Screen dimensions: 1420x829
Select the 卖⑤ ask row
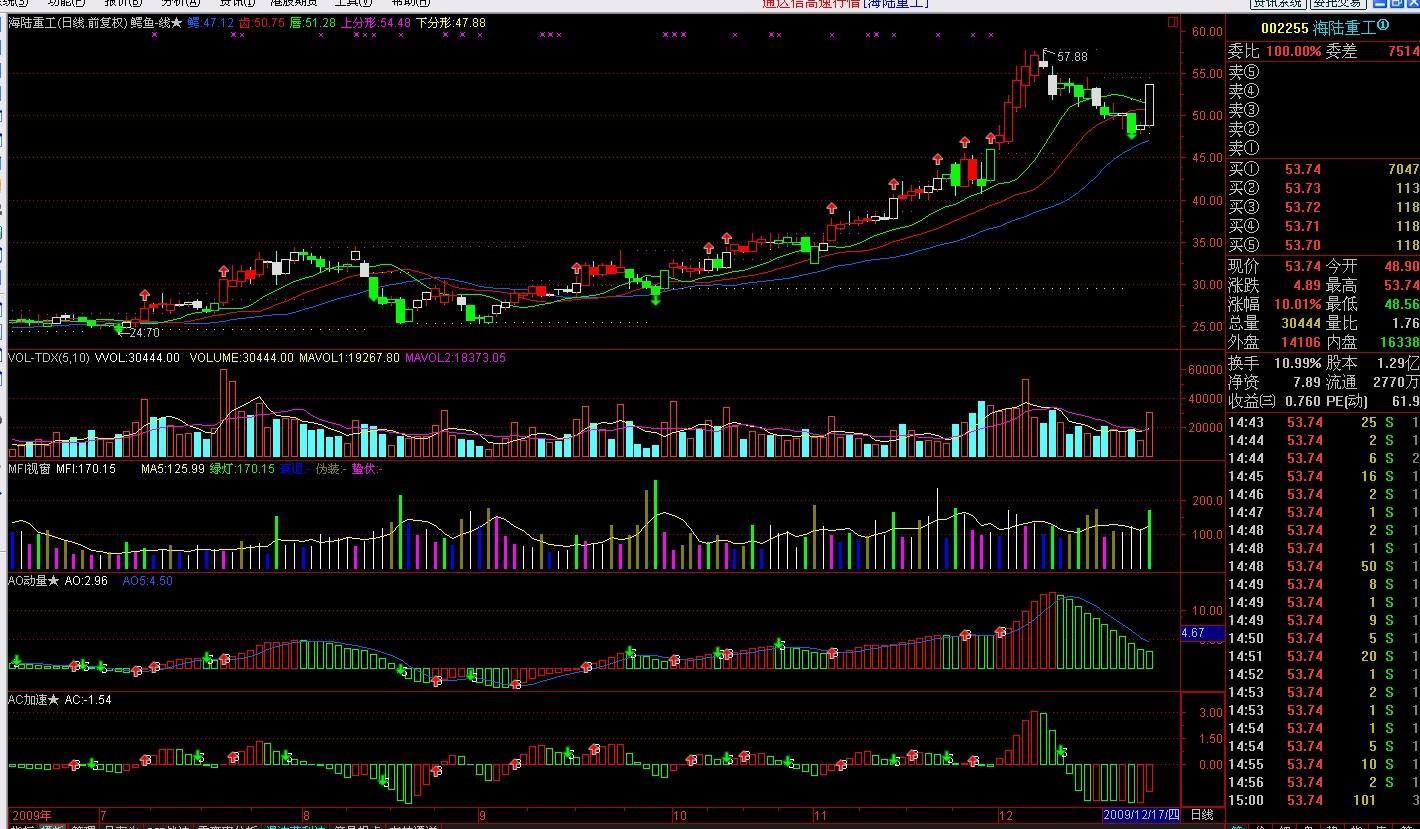[1323, 72]
